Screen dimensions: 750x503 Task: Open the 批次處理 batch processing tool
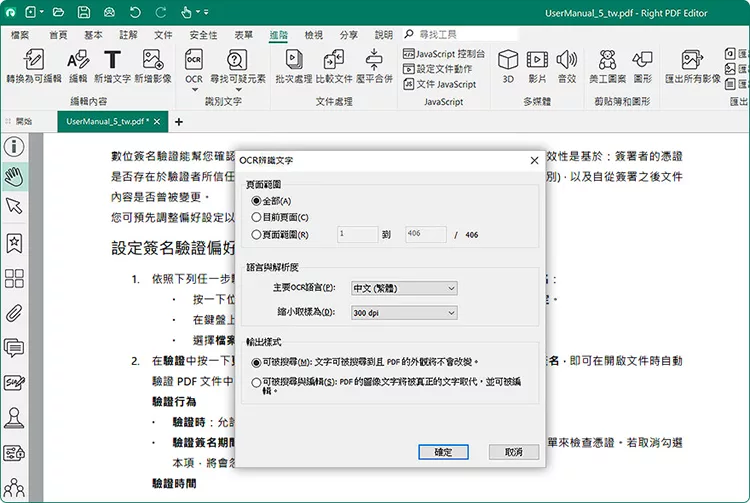[293, 65]
